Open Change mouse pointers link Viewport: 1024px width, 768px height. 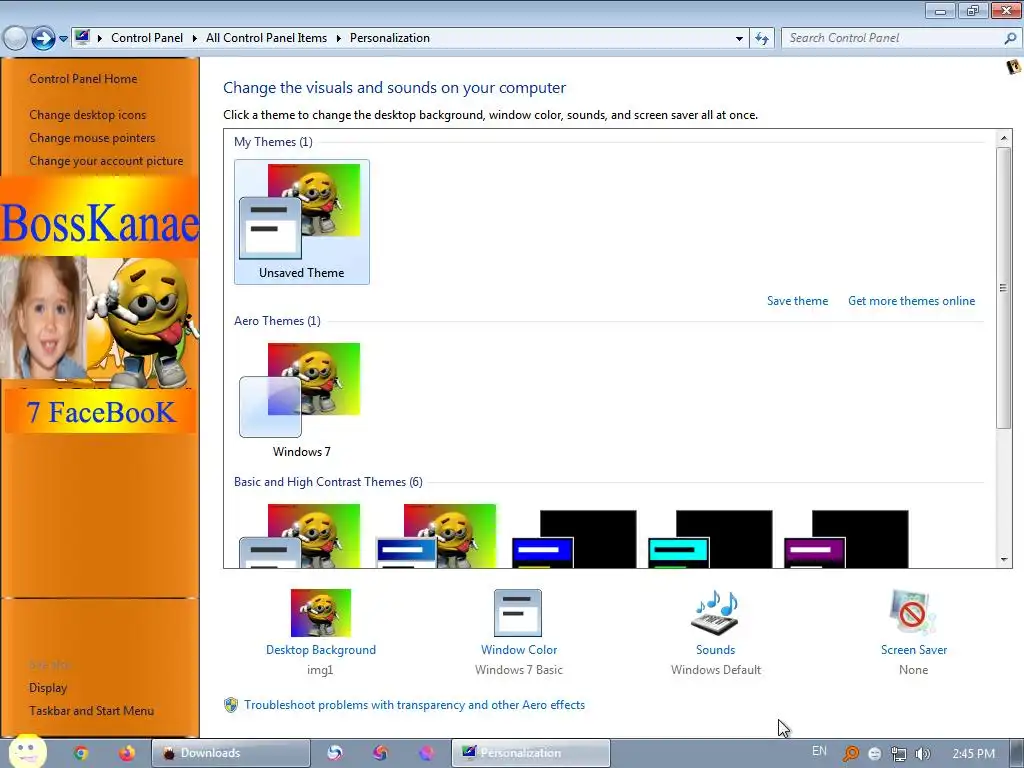[92, 138]
